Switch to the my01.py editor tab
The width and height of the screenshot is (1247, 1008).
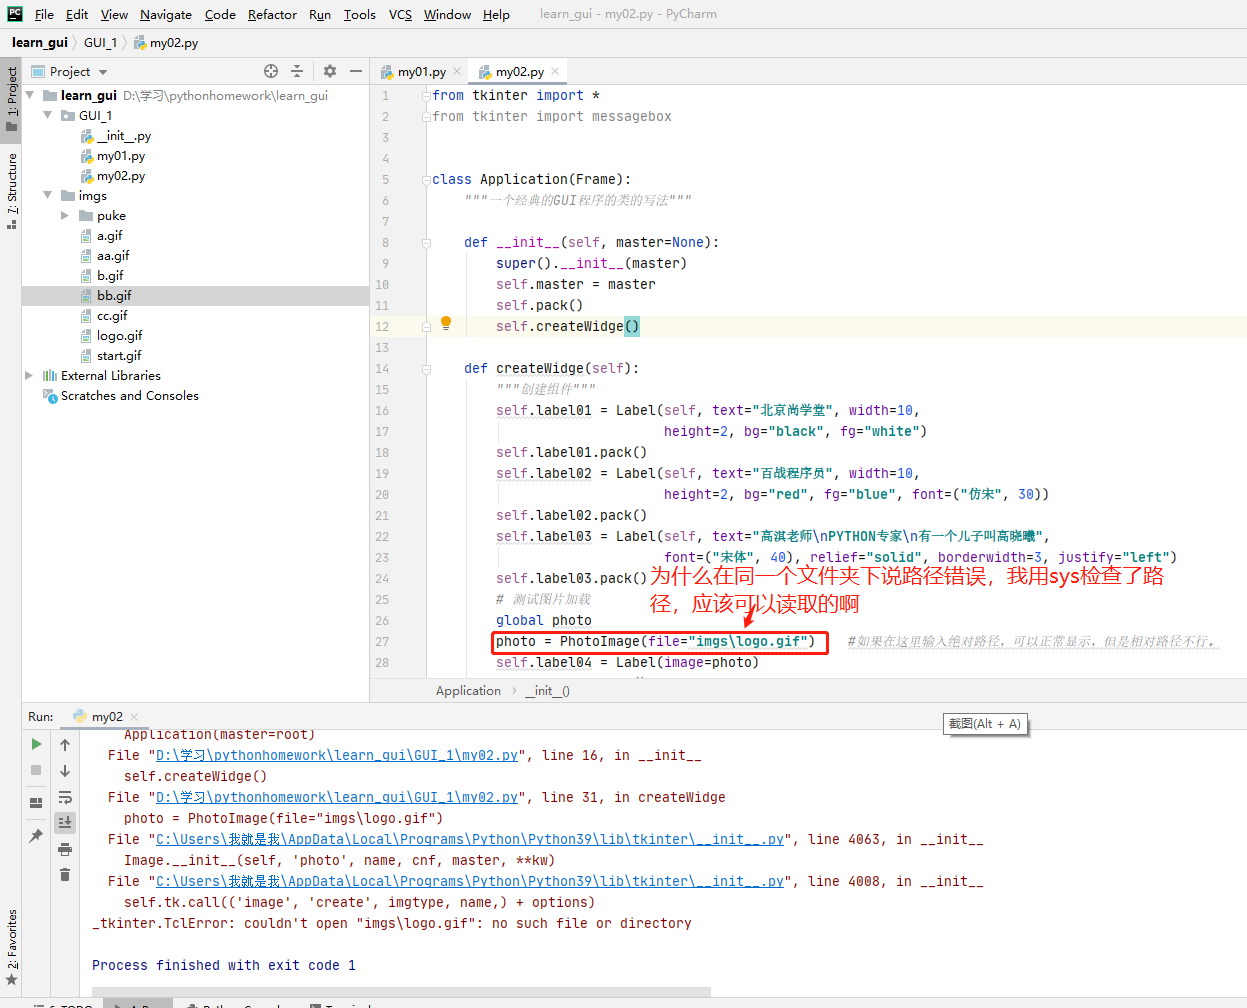[421, 71]
